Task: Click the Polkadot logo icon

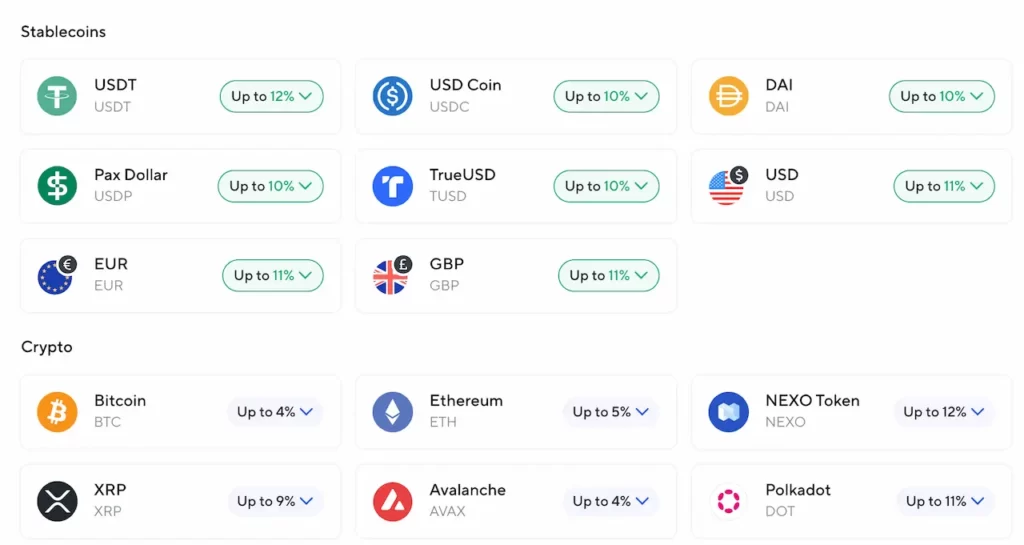Action: 728,501
